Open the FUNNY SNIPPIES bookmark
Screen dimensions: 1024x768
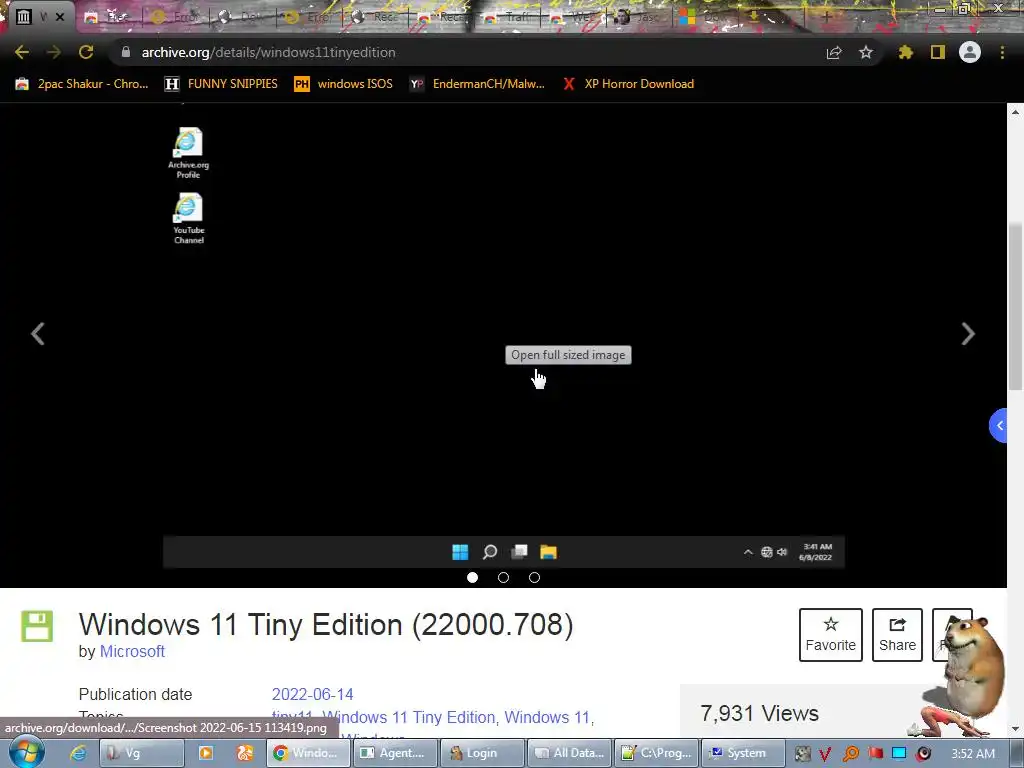pyautogui.click(x=221, y=84)
